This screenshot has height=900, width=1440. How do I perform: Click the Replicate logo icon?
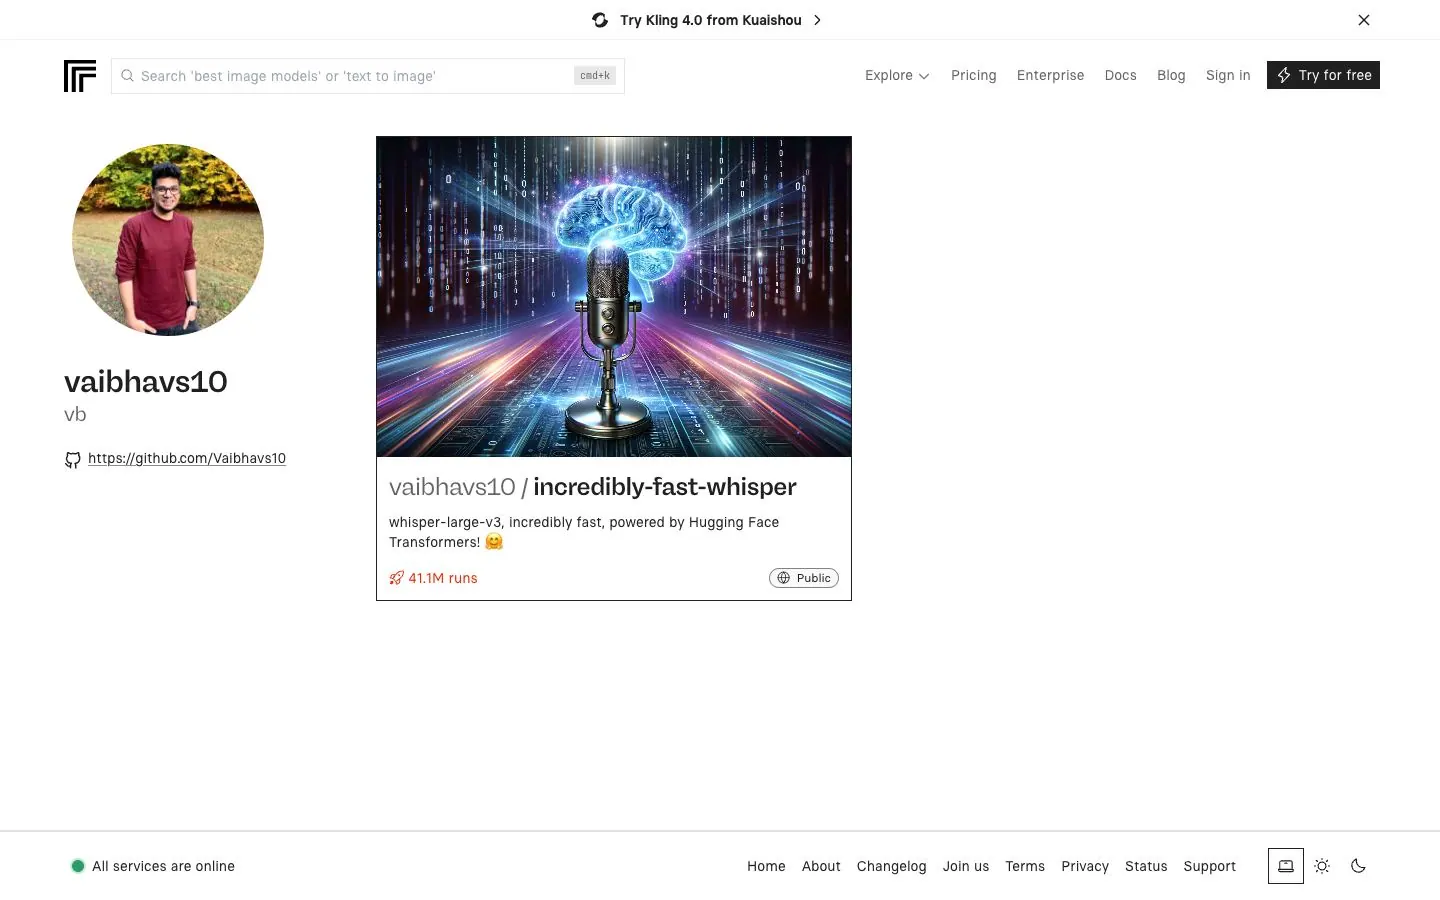(x=80, y=76)
